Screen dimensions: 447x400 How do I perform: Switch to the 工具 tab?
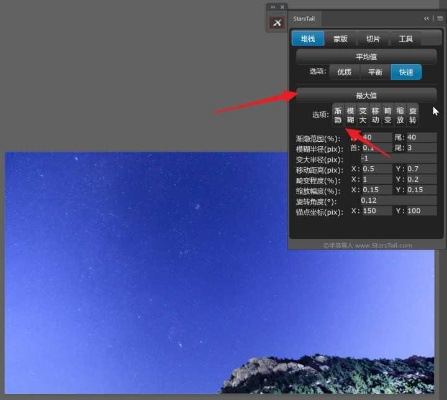tap(405, 39)
